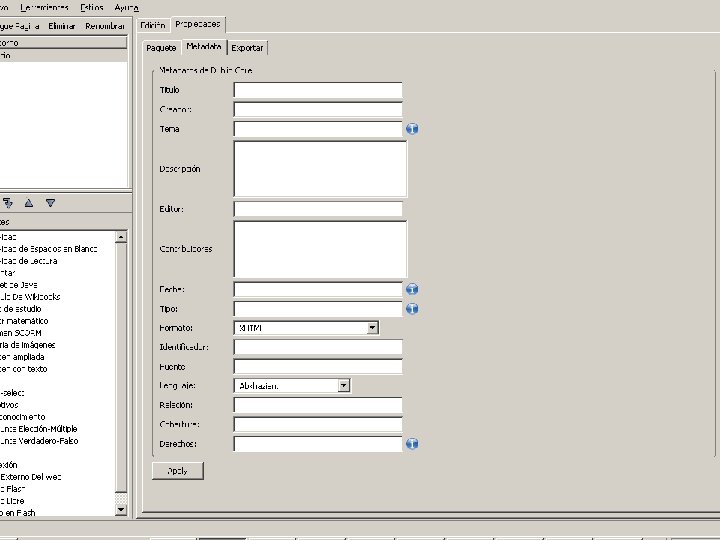Select 'Imagen ampliada' iDevice
Screen dimensions: 720x540
click(x=22, y=356)
